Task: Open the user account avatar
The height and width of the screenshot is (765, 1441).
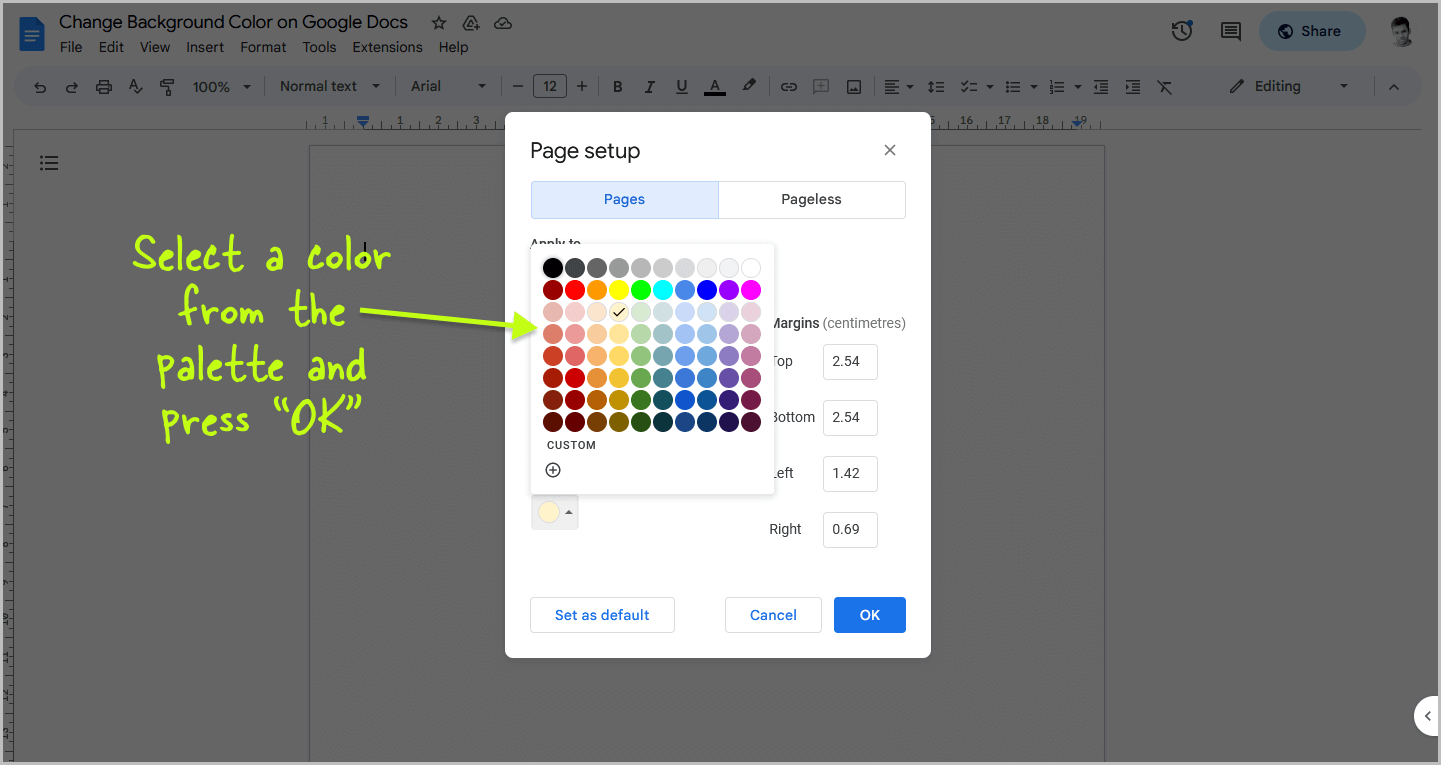Action: tap(1402, 32)
